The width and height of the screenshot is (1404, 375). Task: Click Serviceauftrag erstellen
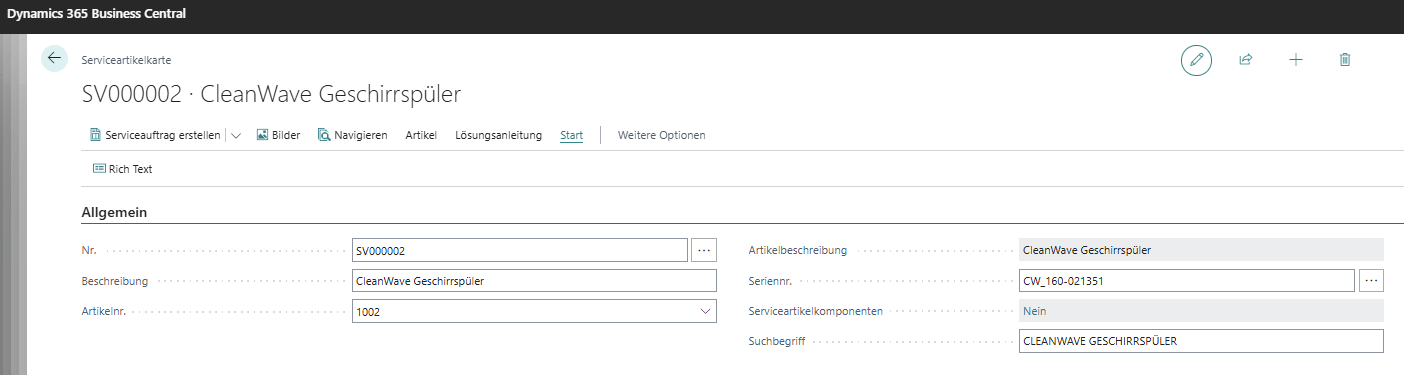click(x=155, y=135)
